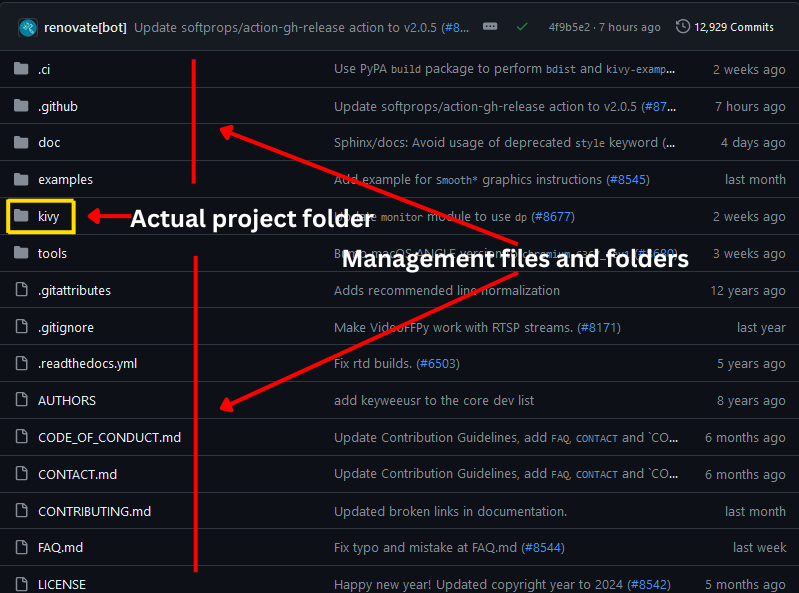
Task: Click the .ci folder icon
Action: [21, 69]
